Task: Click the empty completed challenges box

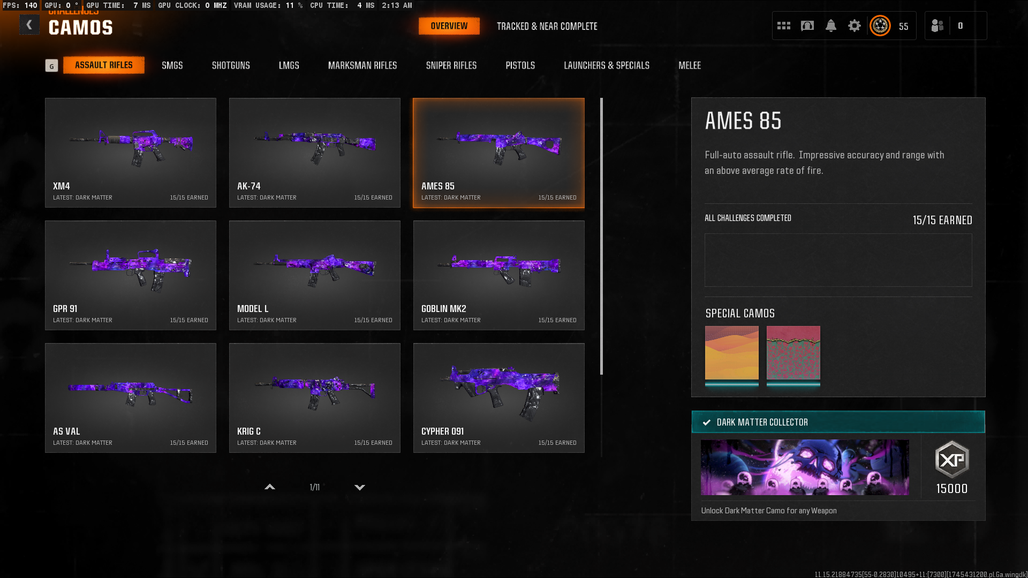Action: pyautogui.click(x=838, y=260)
